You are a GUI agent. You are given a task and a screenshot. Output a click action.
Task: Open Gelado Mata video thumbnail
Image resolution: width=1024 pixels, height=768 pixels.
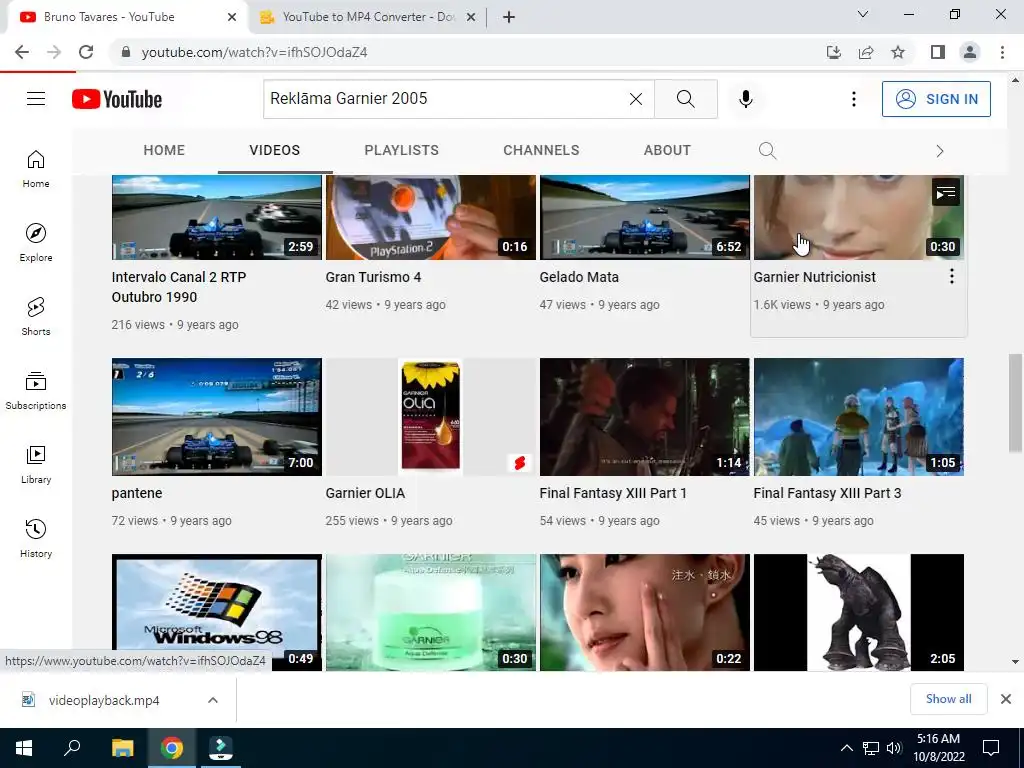pos(645,217)
